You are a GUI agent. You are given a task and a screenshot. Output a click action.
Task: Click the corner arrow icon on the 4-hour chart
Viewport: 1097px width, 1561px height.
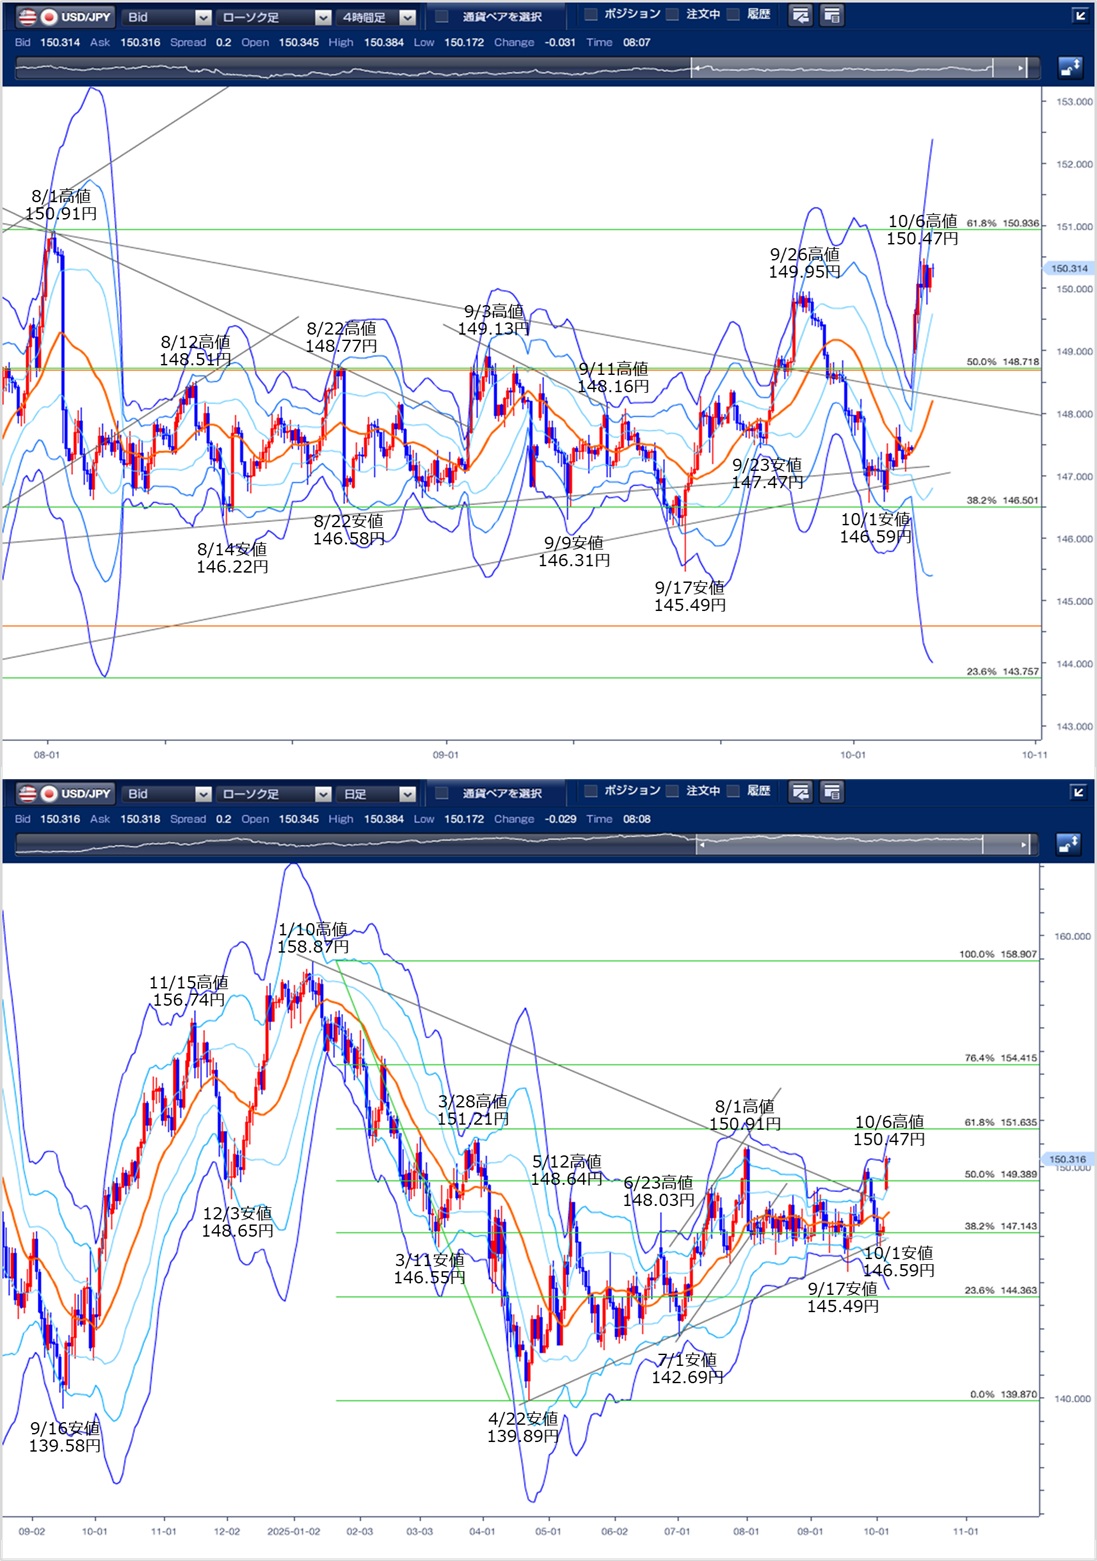pos(1079,16)
